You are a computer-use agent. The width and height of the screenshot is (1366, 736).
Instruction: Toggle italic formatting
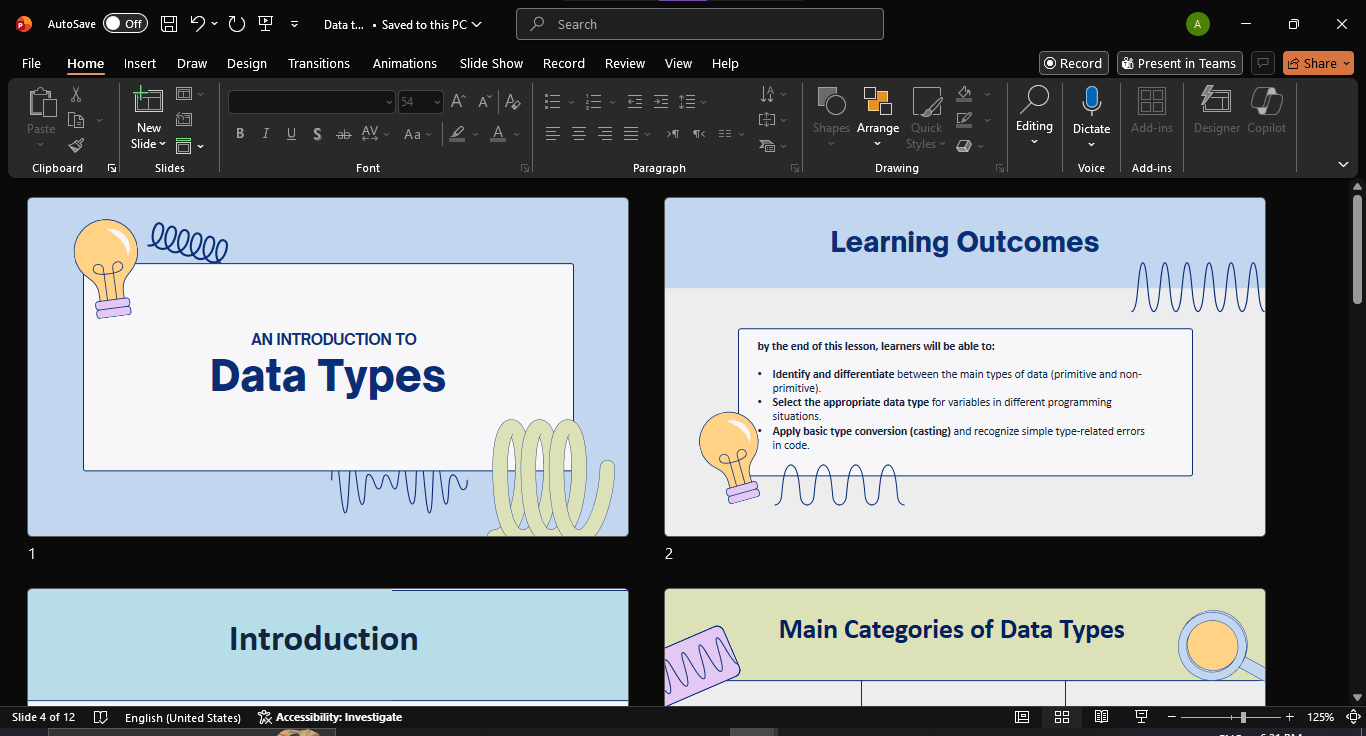pos(265,133)
